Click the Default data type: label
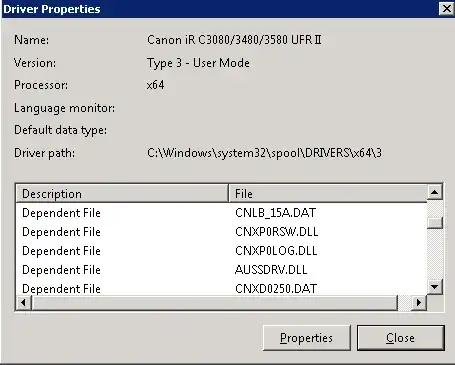 (61, 130)
